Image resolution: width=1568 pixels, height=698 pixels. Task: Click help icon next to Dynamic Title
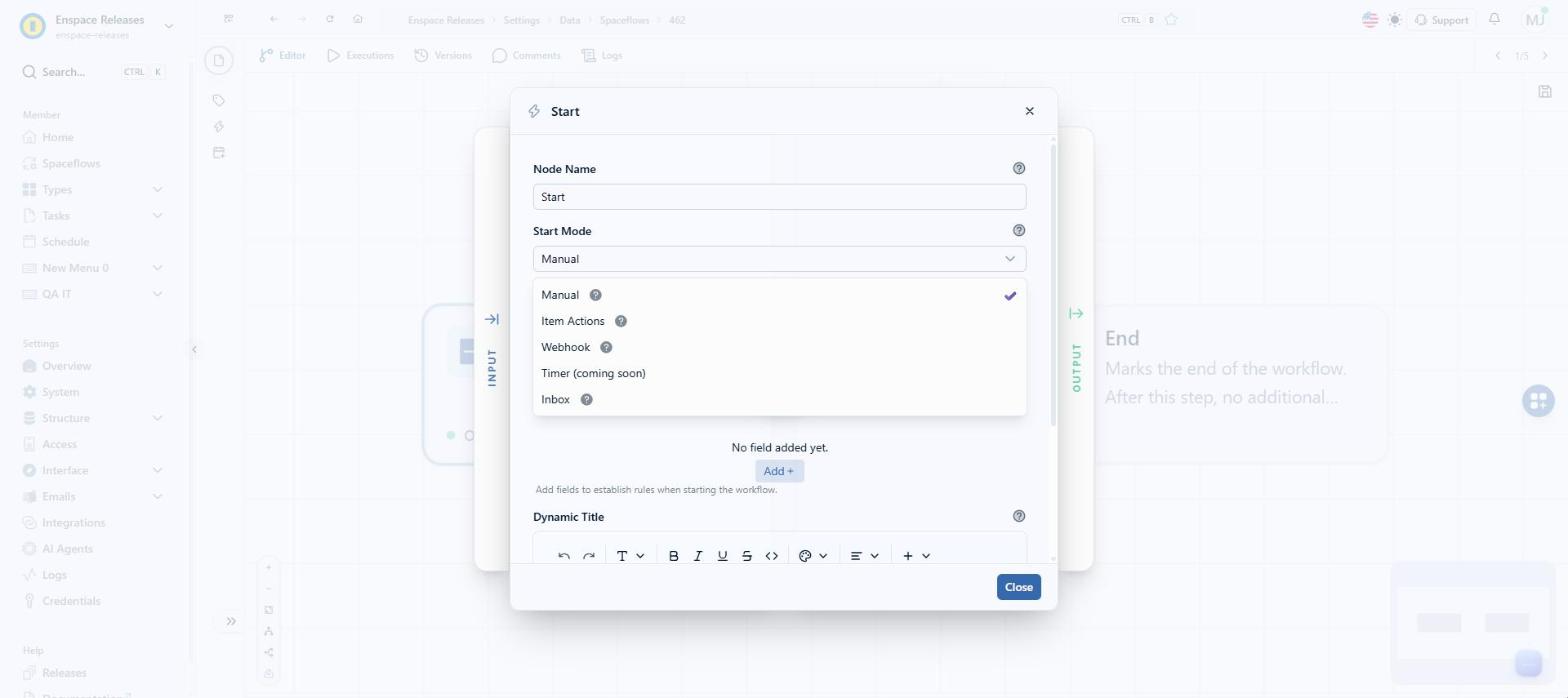pyautogui.click(x=1019, y=517)
